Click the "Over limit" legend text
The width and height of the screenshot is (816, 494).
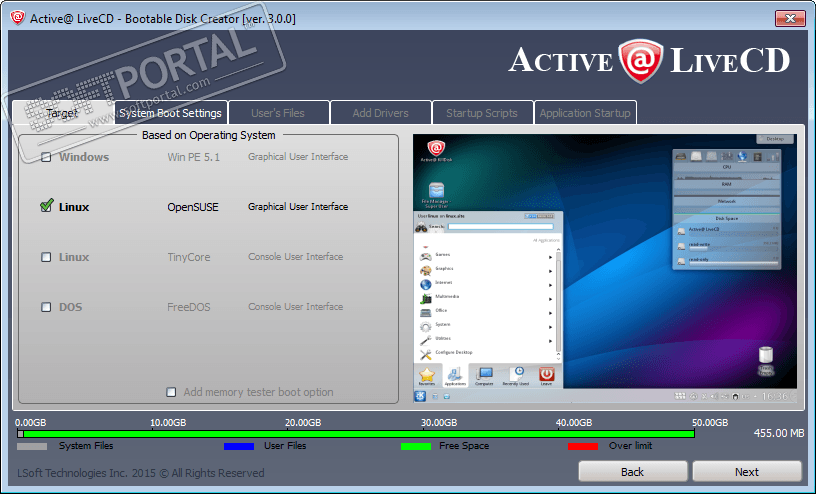pyautogui.click(x=631, y=446)
